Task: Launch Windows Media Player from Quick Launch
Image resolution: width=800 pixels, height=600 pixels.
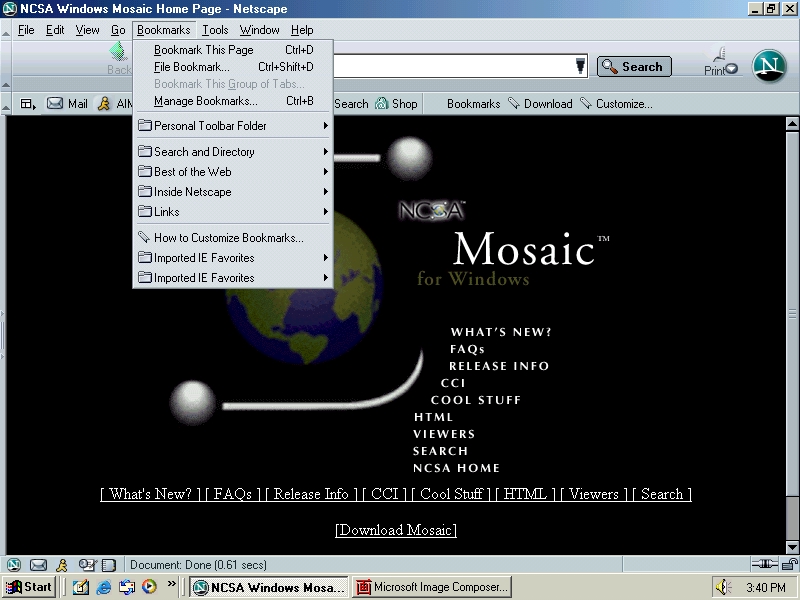Action: [149, 587]
